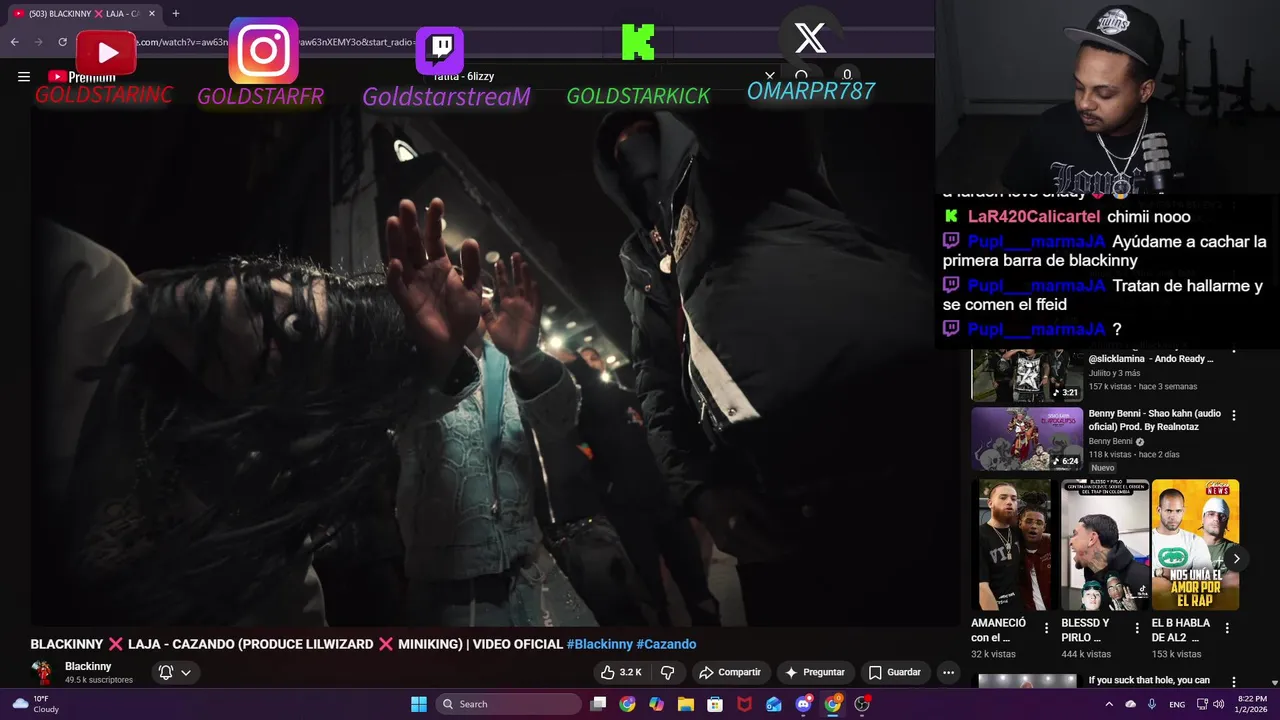1280x720 pixels.
Task: Open Task View from the taskbar
Action: [x=598, y=704]
